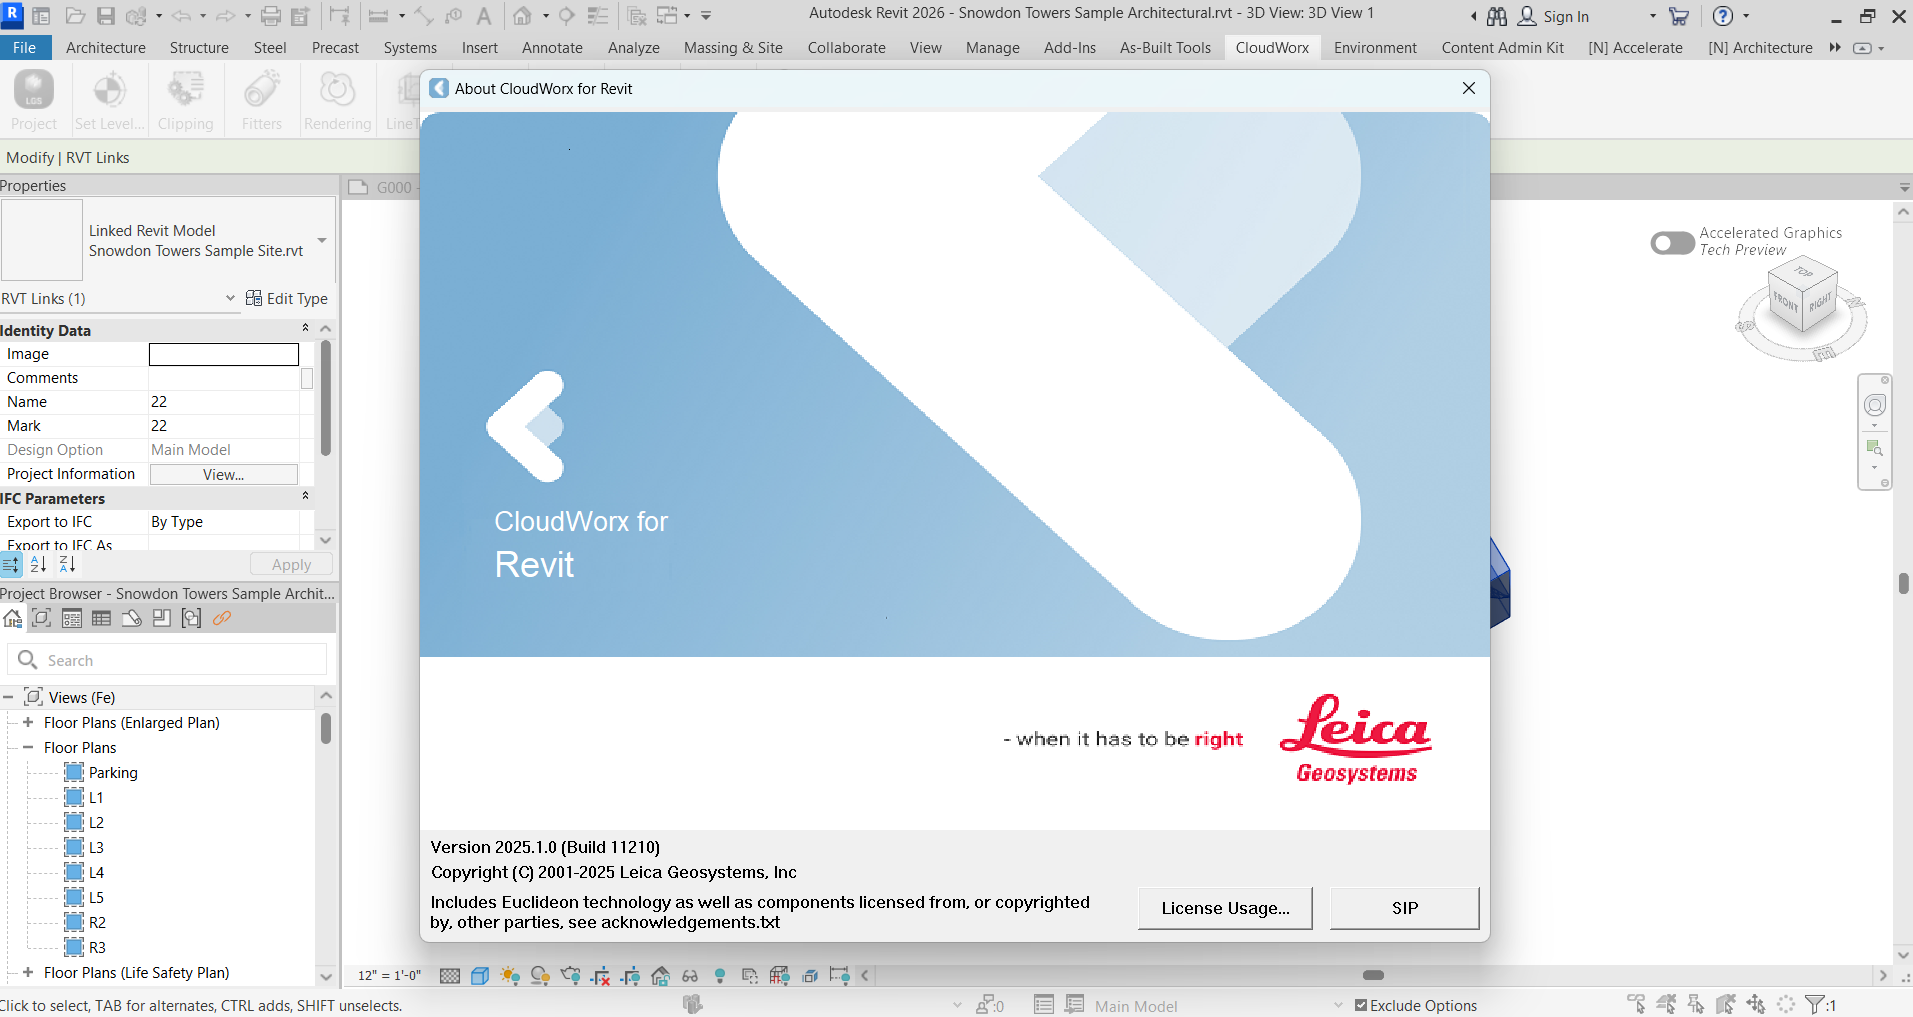Enable Reveal Hidden Elements lightbulb
The width and height of the screenshot is (1913, 1017).
pyautogui.click(x=719, y=975)
